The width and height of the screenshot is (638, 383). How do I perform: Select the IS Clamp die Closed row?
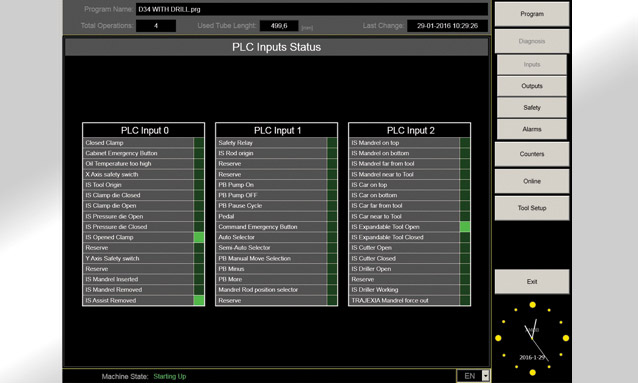[143, 195]
